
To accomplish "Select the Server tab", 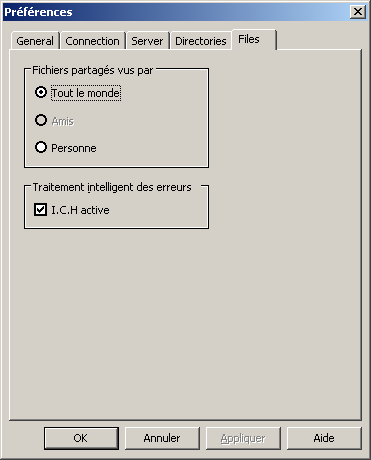I will tap(147, 41).
